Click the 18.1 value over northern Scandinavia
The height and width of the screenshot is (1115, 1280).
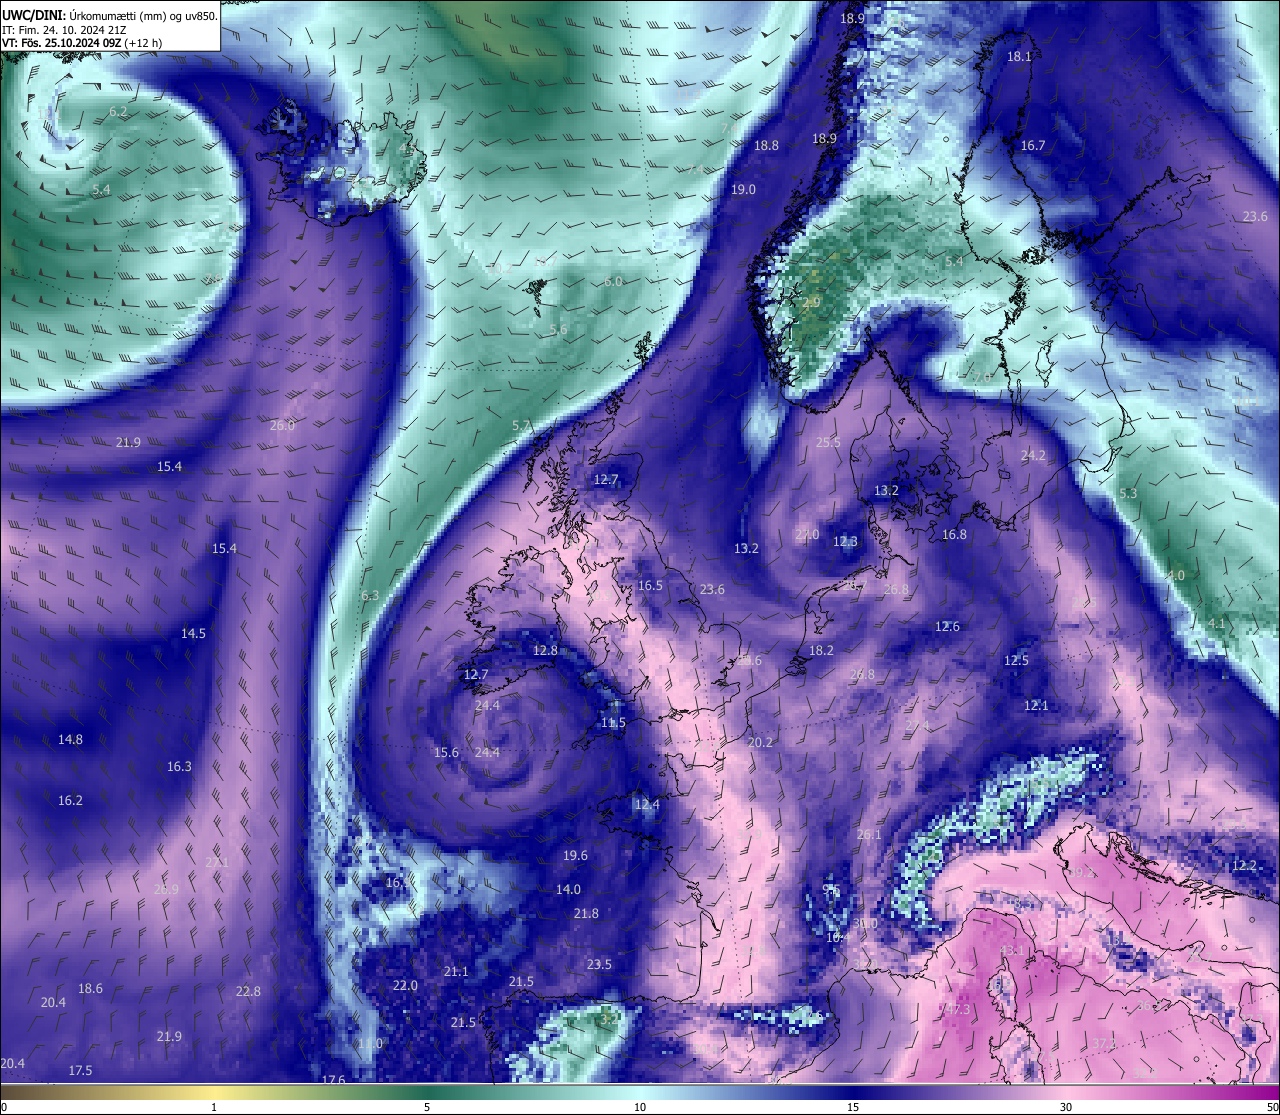(1019, 57)
